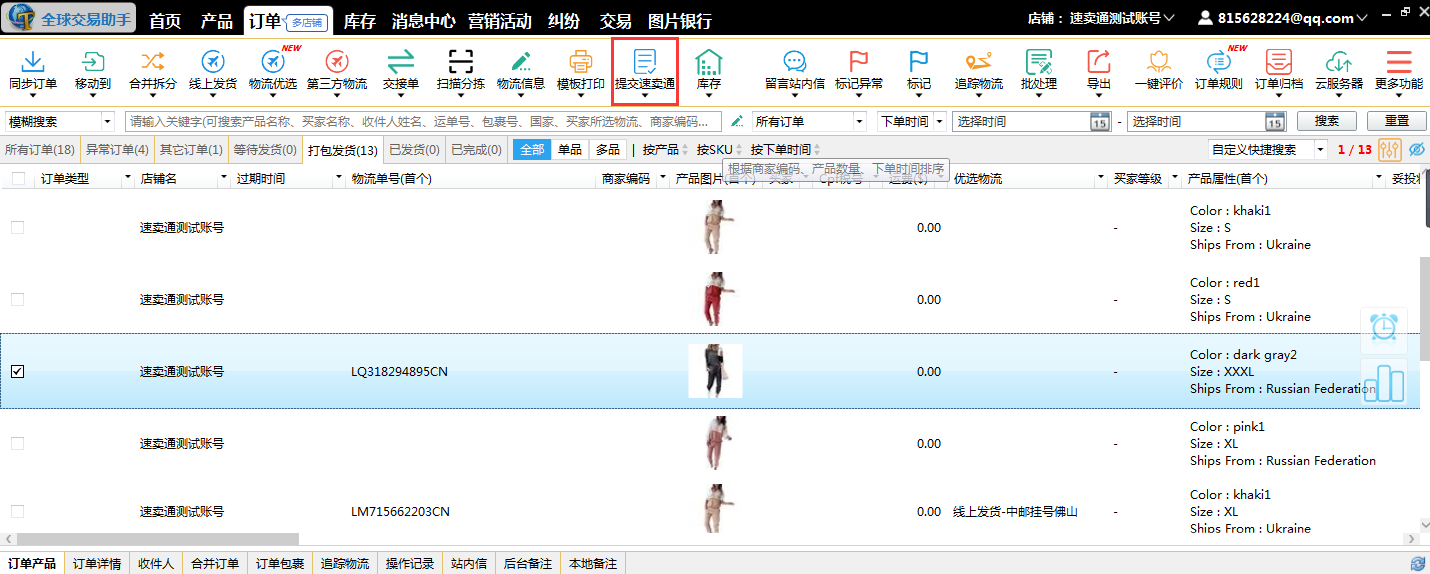Click the 搜索 search button

(x=1327, y=121)
